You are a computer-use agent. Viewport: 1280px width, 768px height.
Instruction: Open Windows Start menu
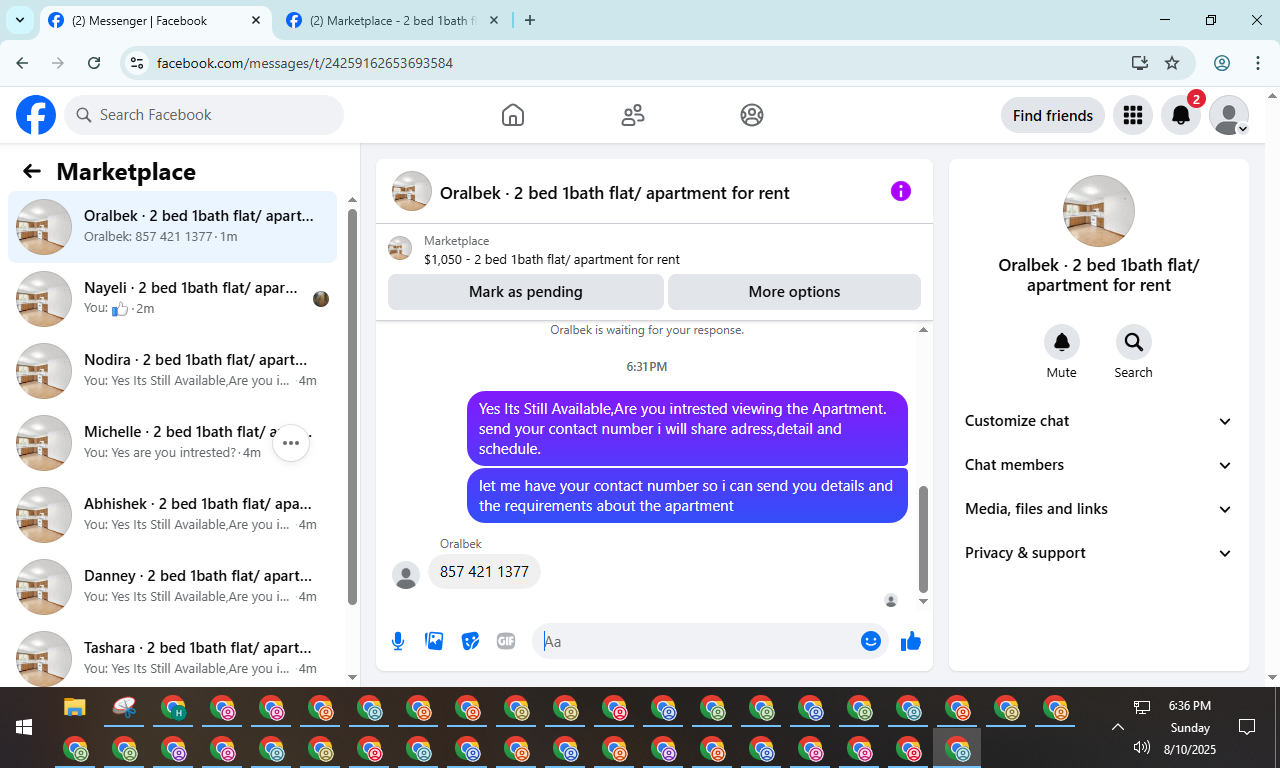23,727
